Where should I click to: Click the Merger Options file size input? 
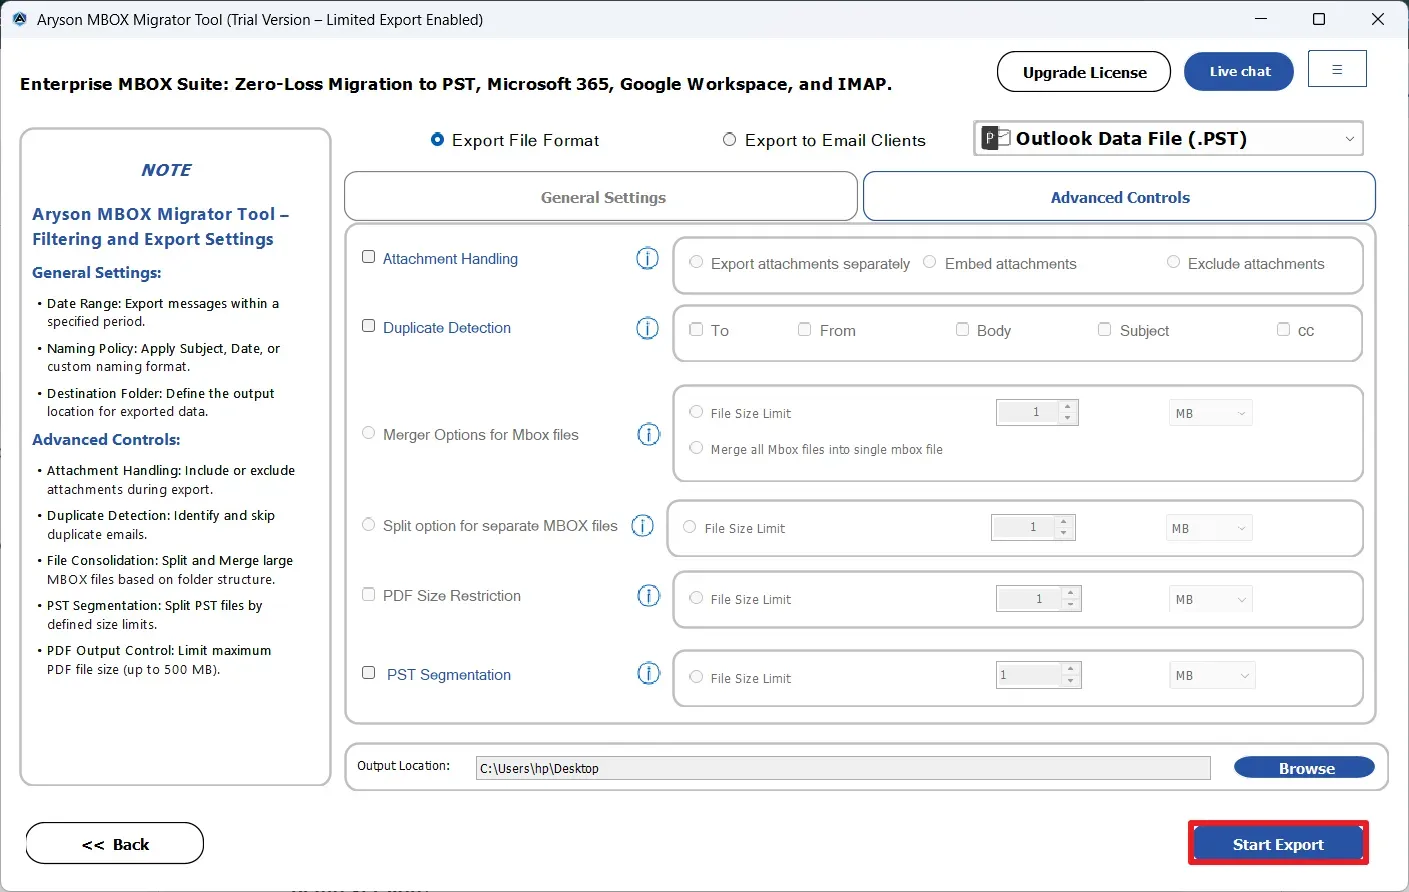coord(1028,412)
